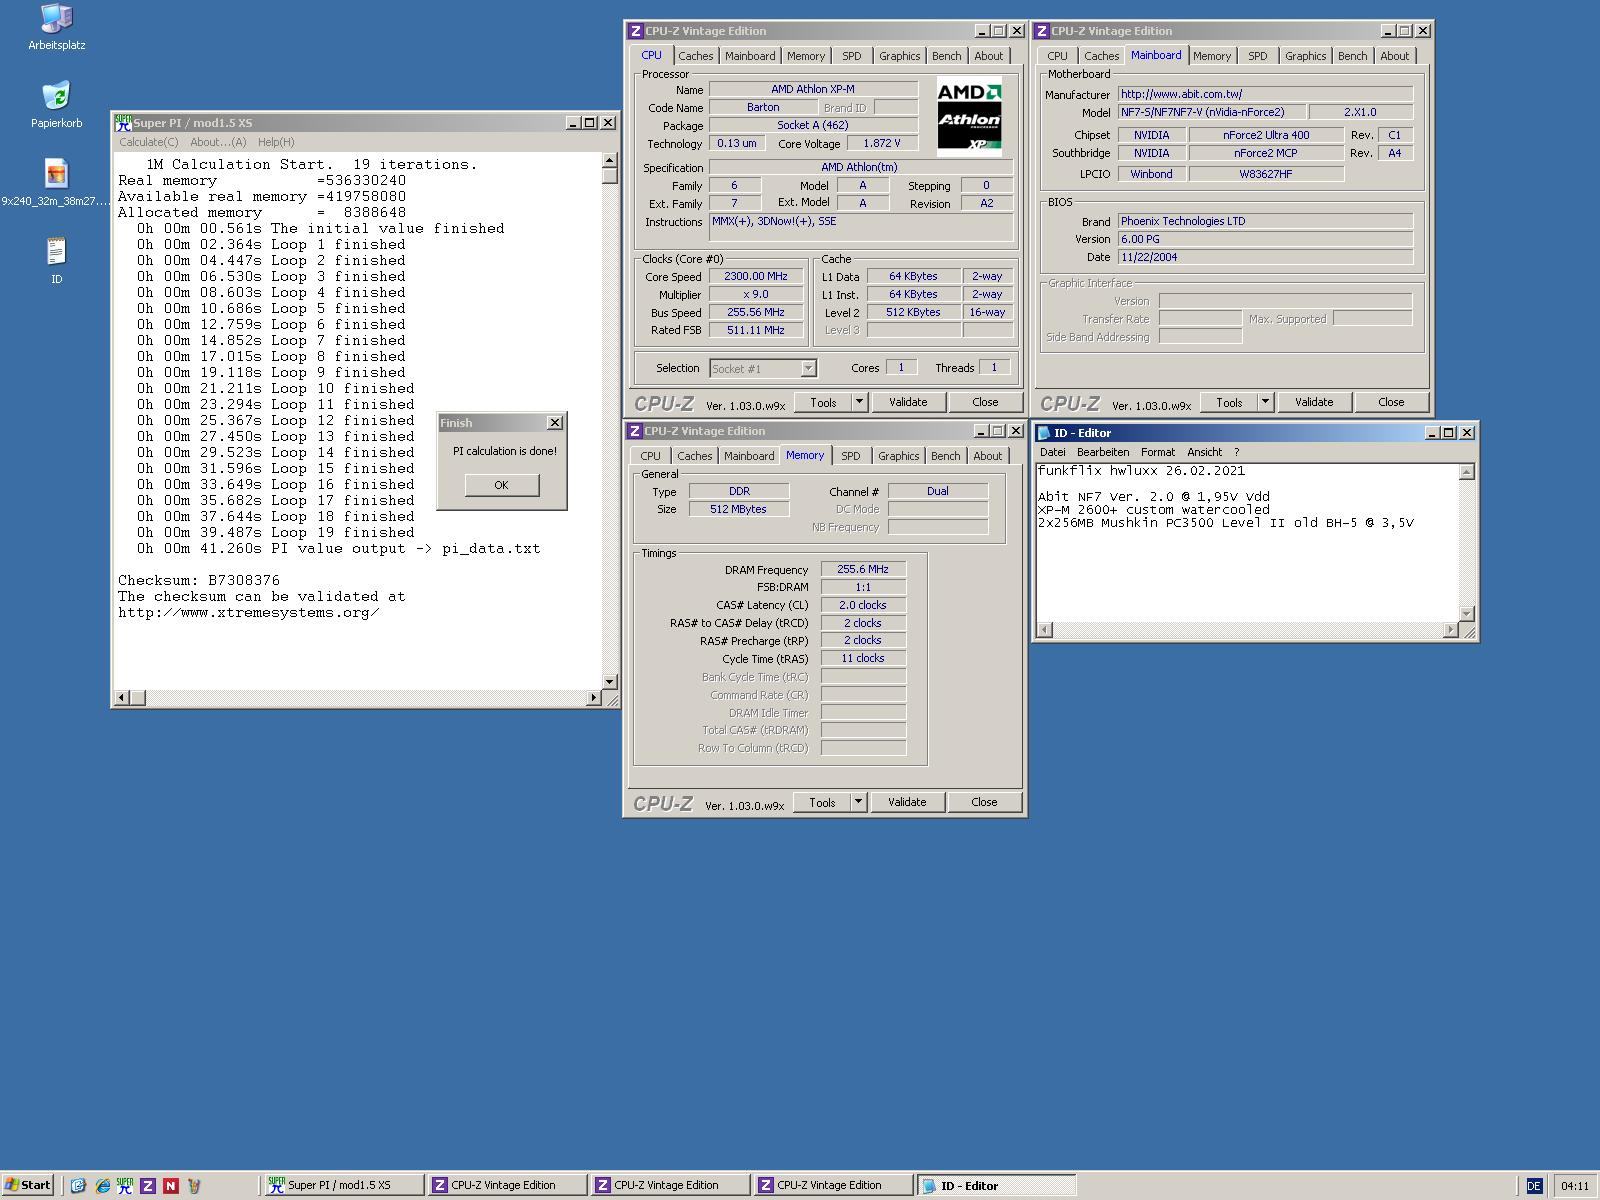The height and width of the screenshot is (1200, 1600).
Task: Launch CPU-Z from quick launch Z icon
Action: (x=148, y=1186)
